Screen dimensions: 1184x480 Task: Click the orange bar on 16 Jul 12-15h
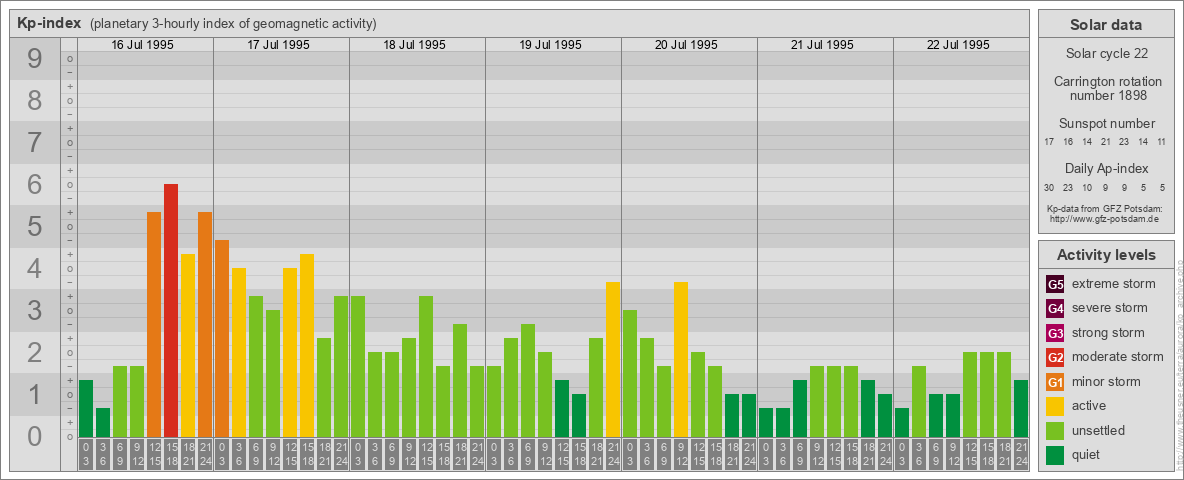click(x=154, y=324)
